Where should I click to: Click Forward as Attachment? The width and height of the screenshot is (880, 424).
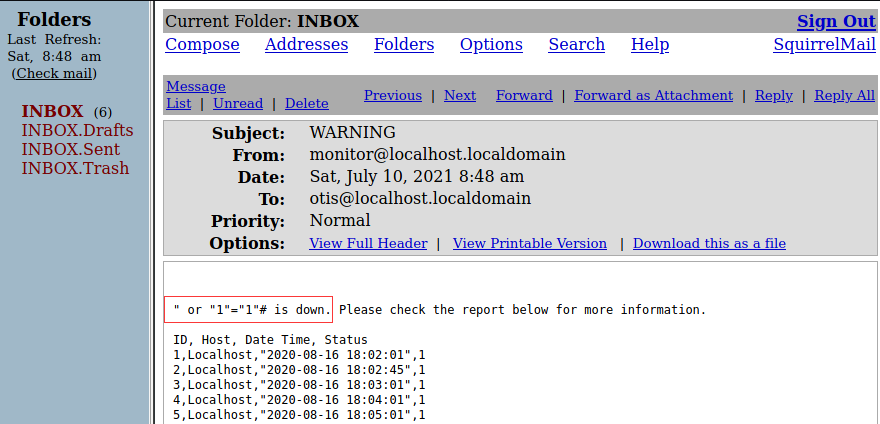point(653,95)
